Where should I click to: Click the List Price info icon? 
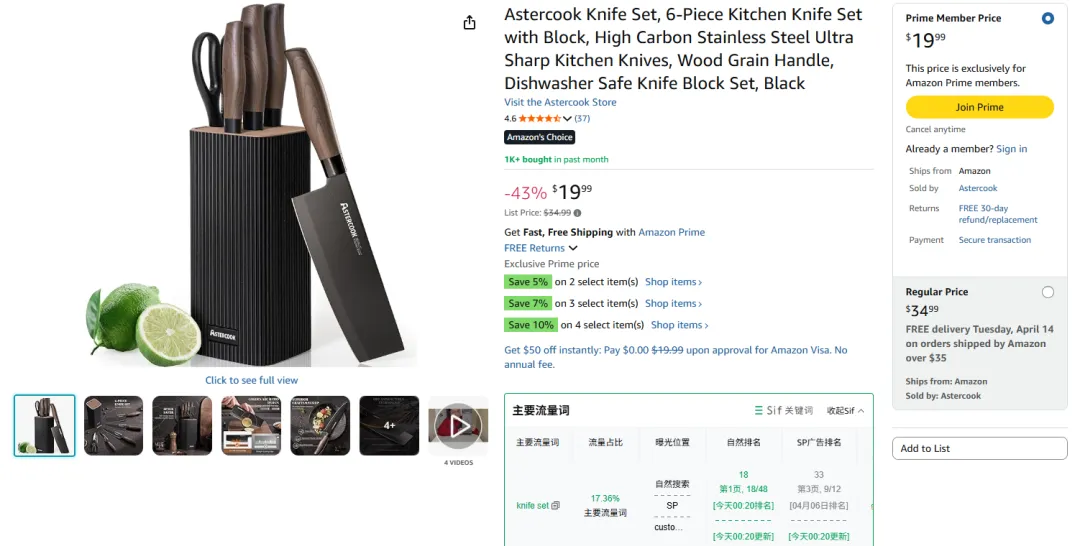point(577,213)
